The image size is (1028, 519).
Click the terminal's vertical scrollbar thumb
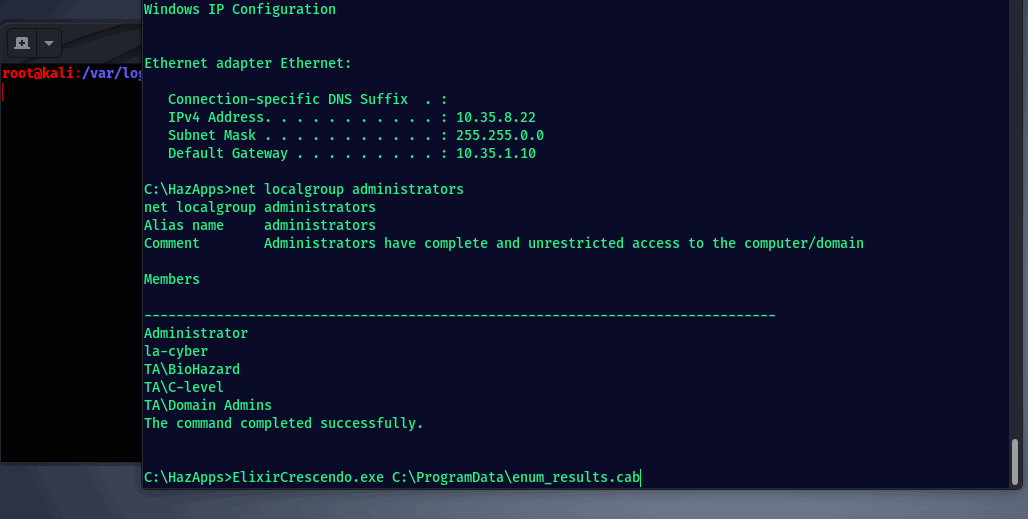tap(1015, 463)
